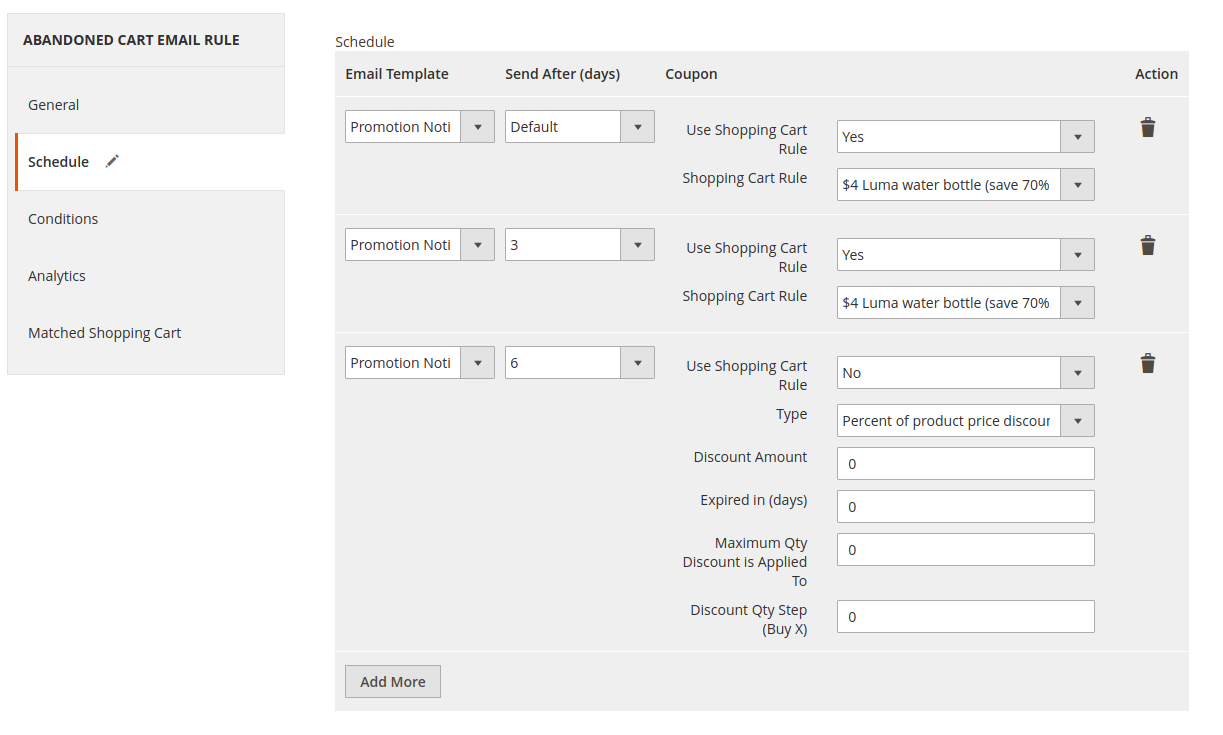The image size is (1223, 735).
Task: Open Email Template dropdown in first row
Action: 419,127
